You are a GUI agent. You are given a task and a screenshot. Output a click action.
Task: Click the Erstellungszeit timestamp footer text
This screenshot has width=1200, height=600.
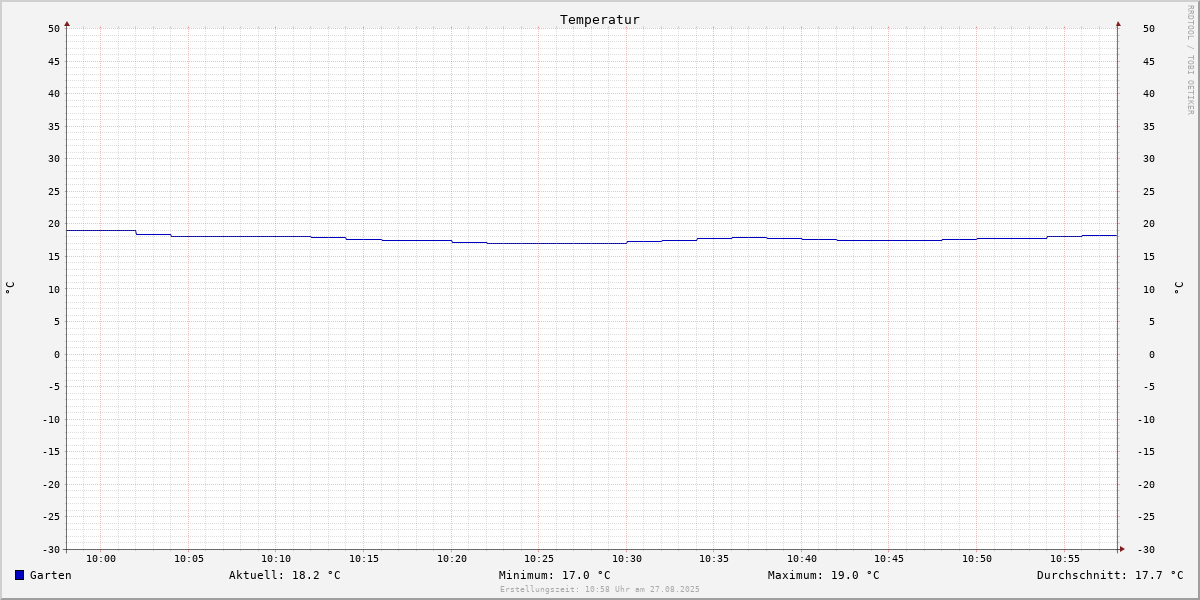tap(600, 589)
